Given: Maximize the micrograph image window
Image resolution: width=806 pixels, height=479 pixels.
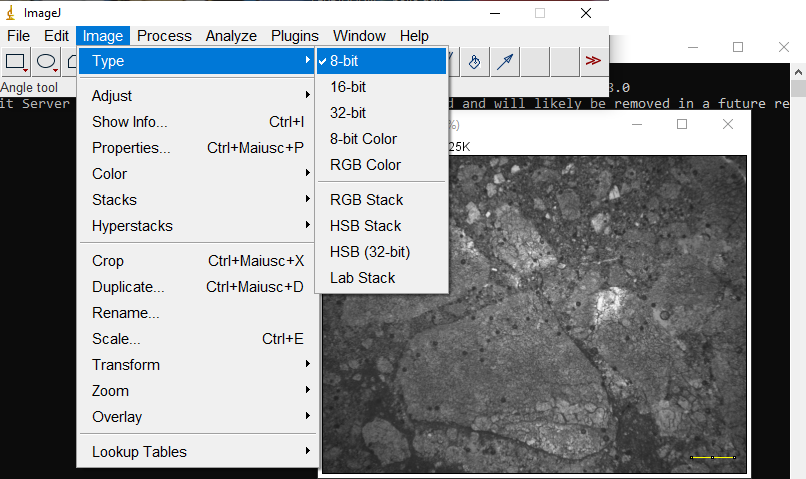Looking at the screenshot, I should 682,124.
